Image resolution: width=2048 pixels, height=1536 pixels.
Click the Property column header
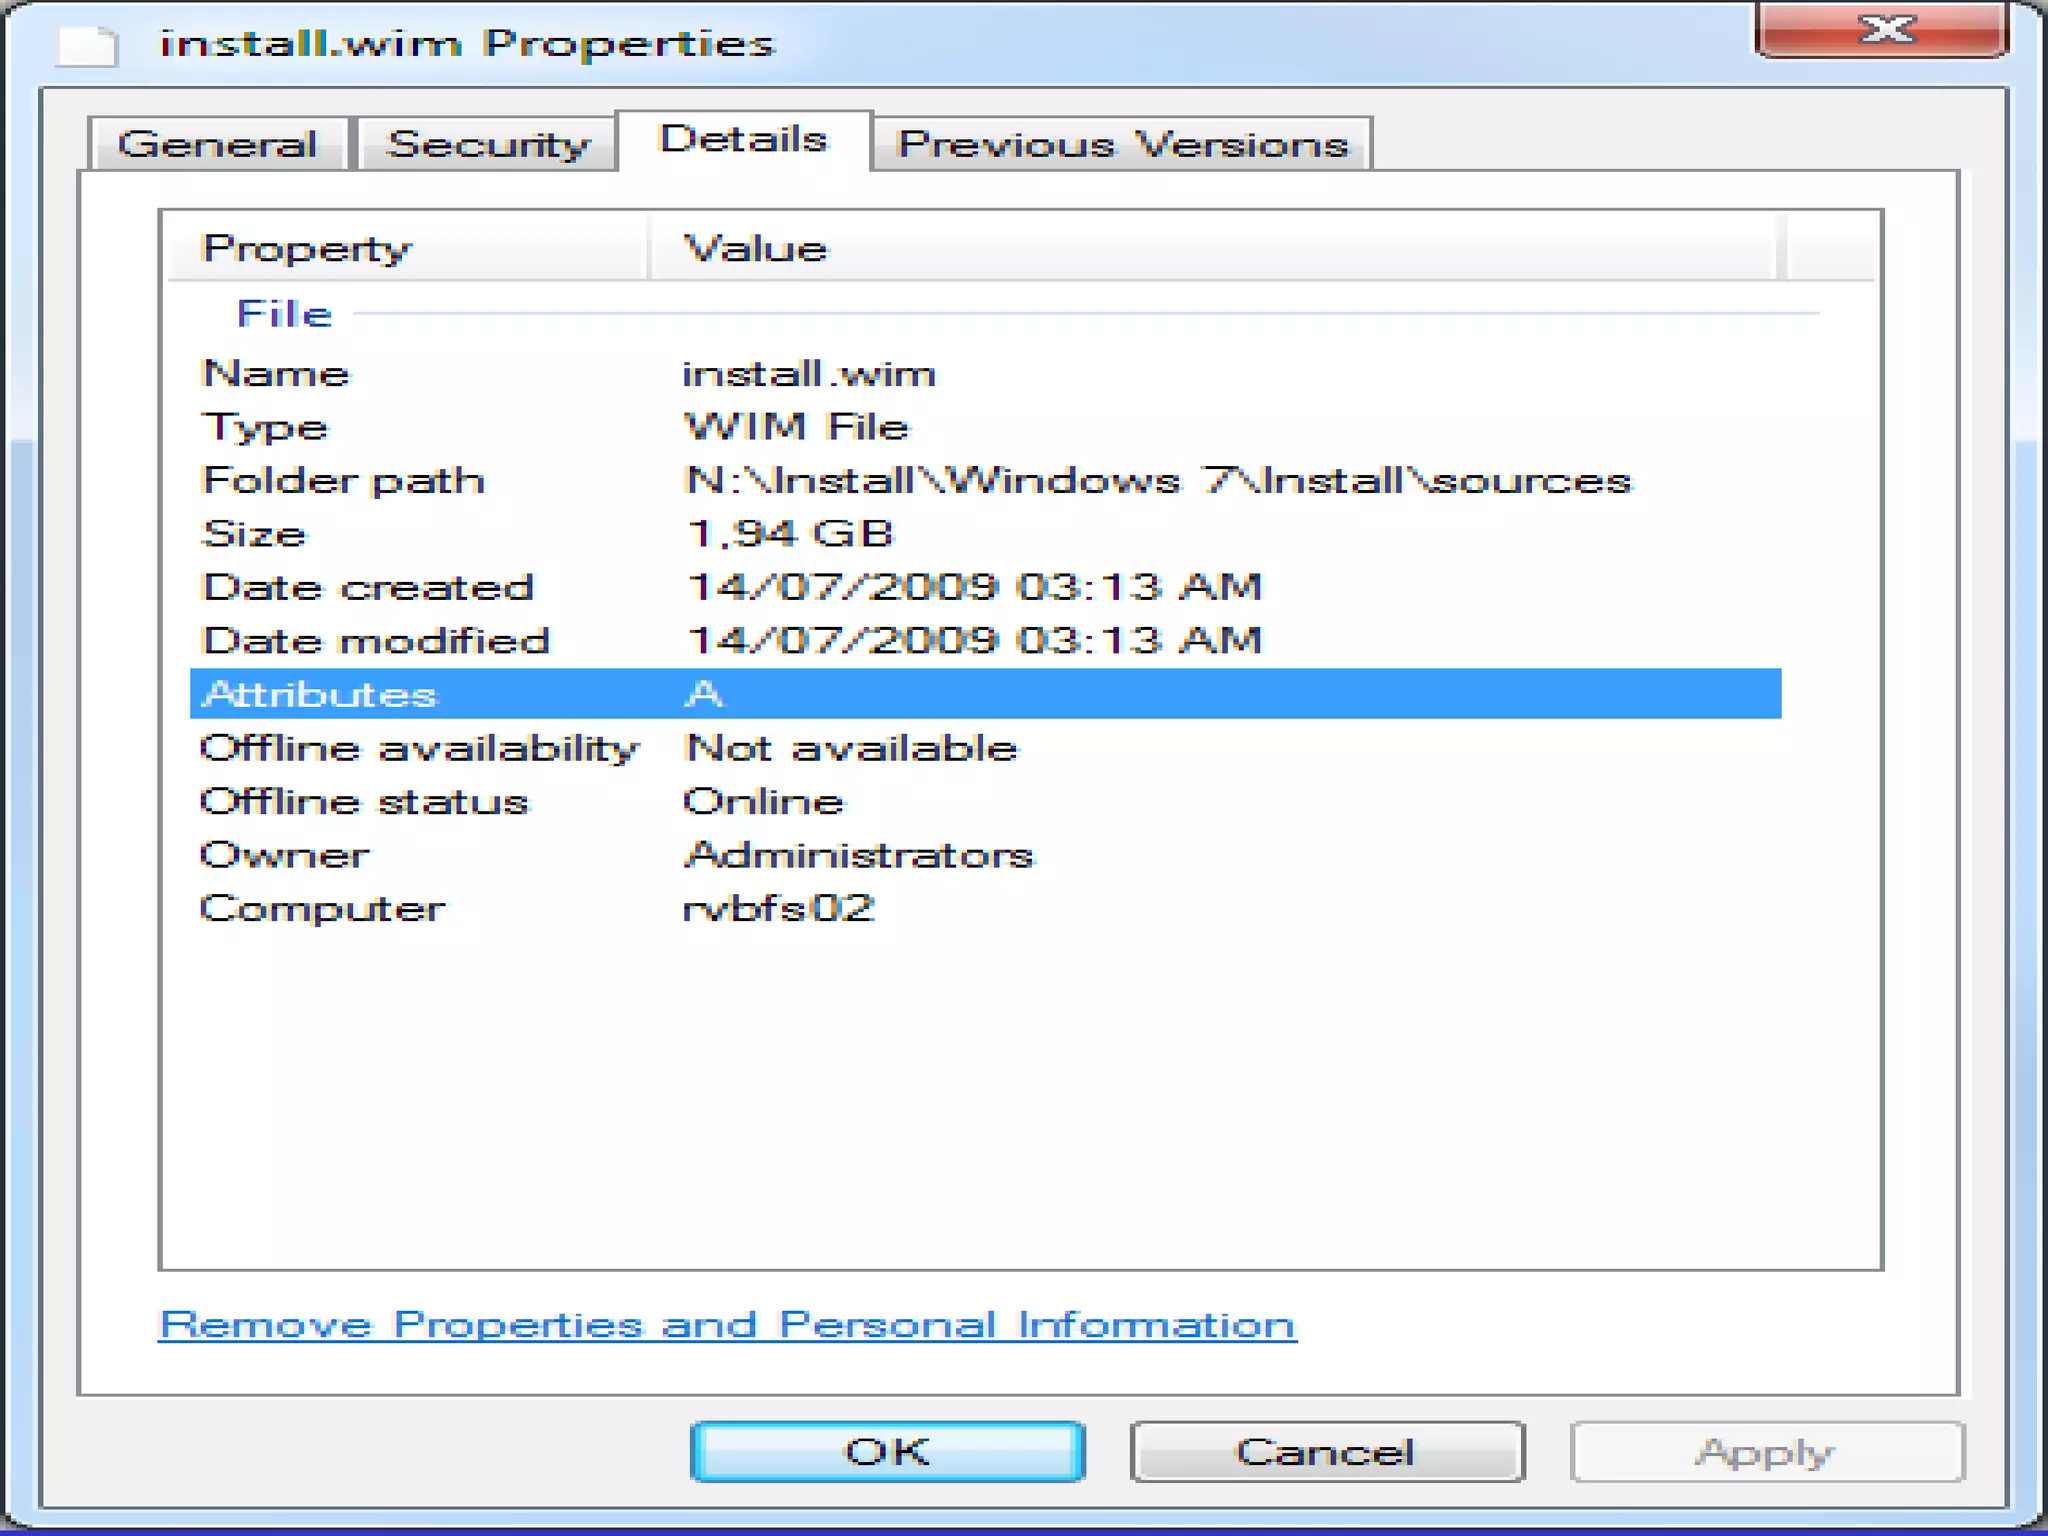tap(407, 247)
